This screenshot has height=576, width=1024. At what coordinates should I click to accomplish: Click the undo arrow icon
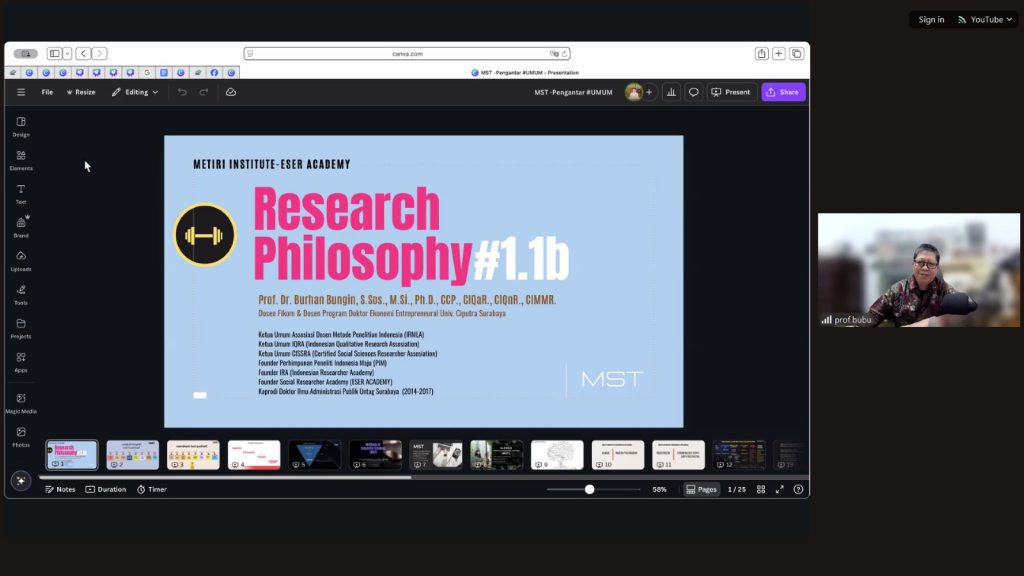tap(182, 92)
